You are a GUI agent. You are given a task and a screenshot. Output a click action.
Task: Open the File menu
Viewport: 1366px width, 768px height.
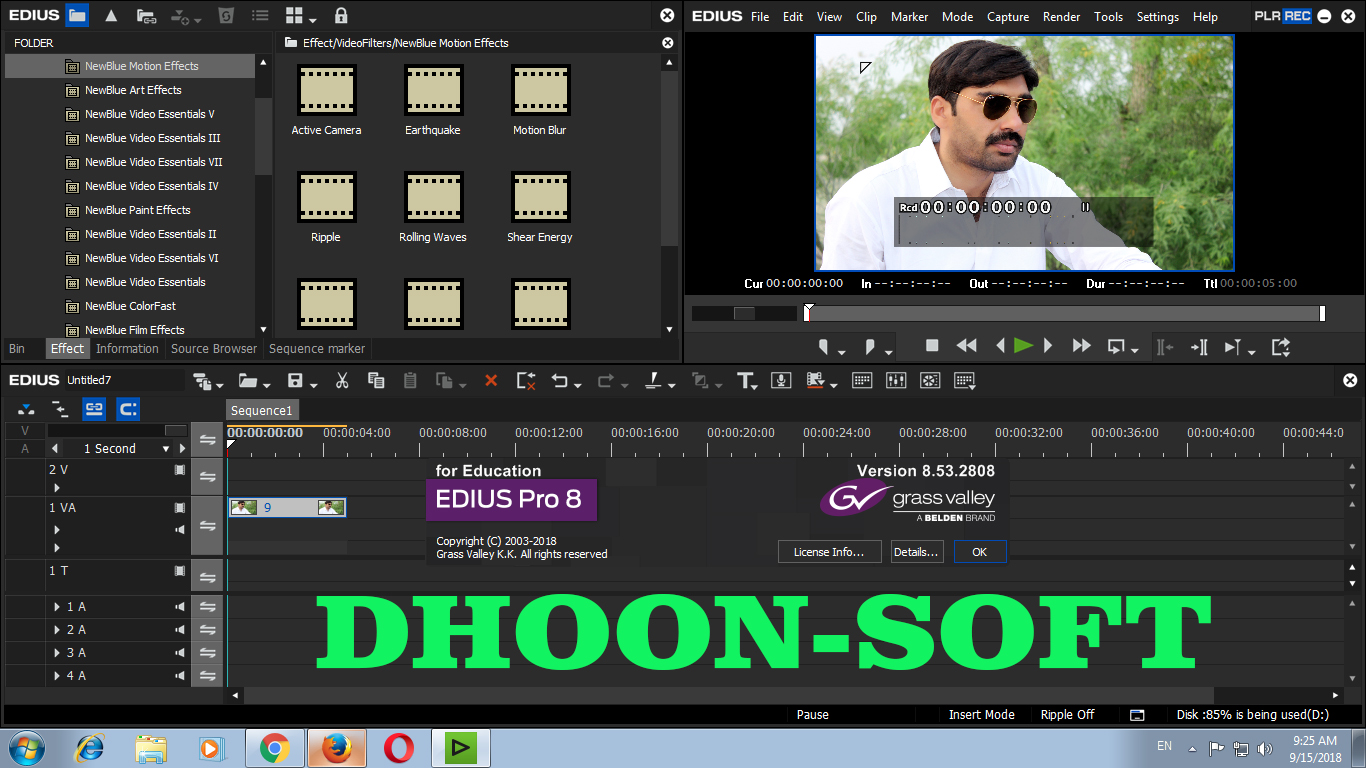(760, 16)
